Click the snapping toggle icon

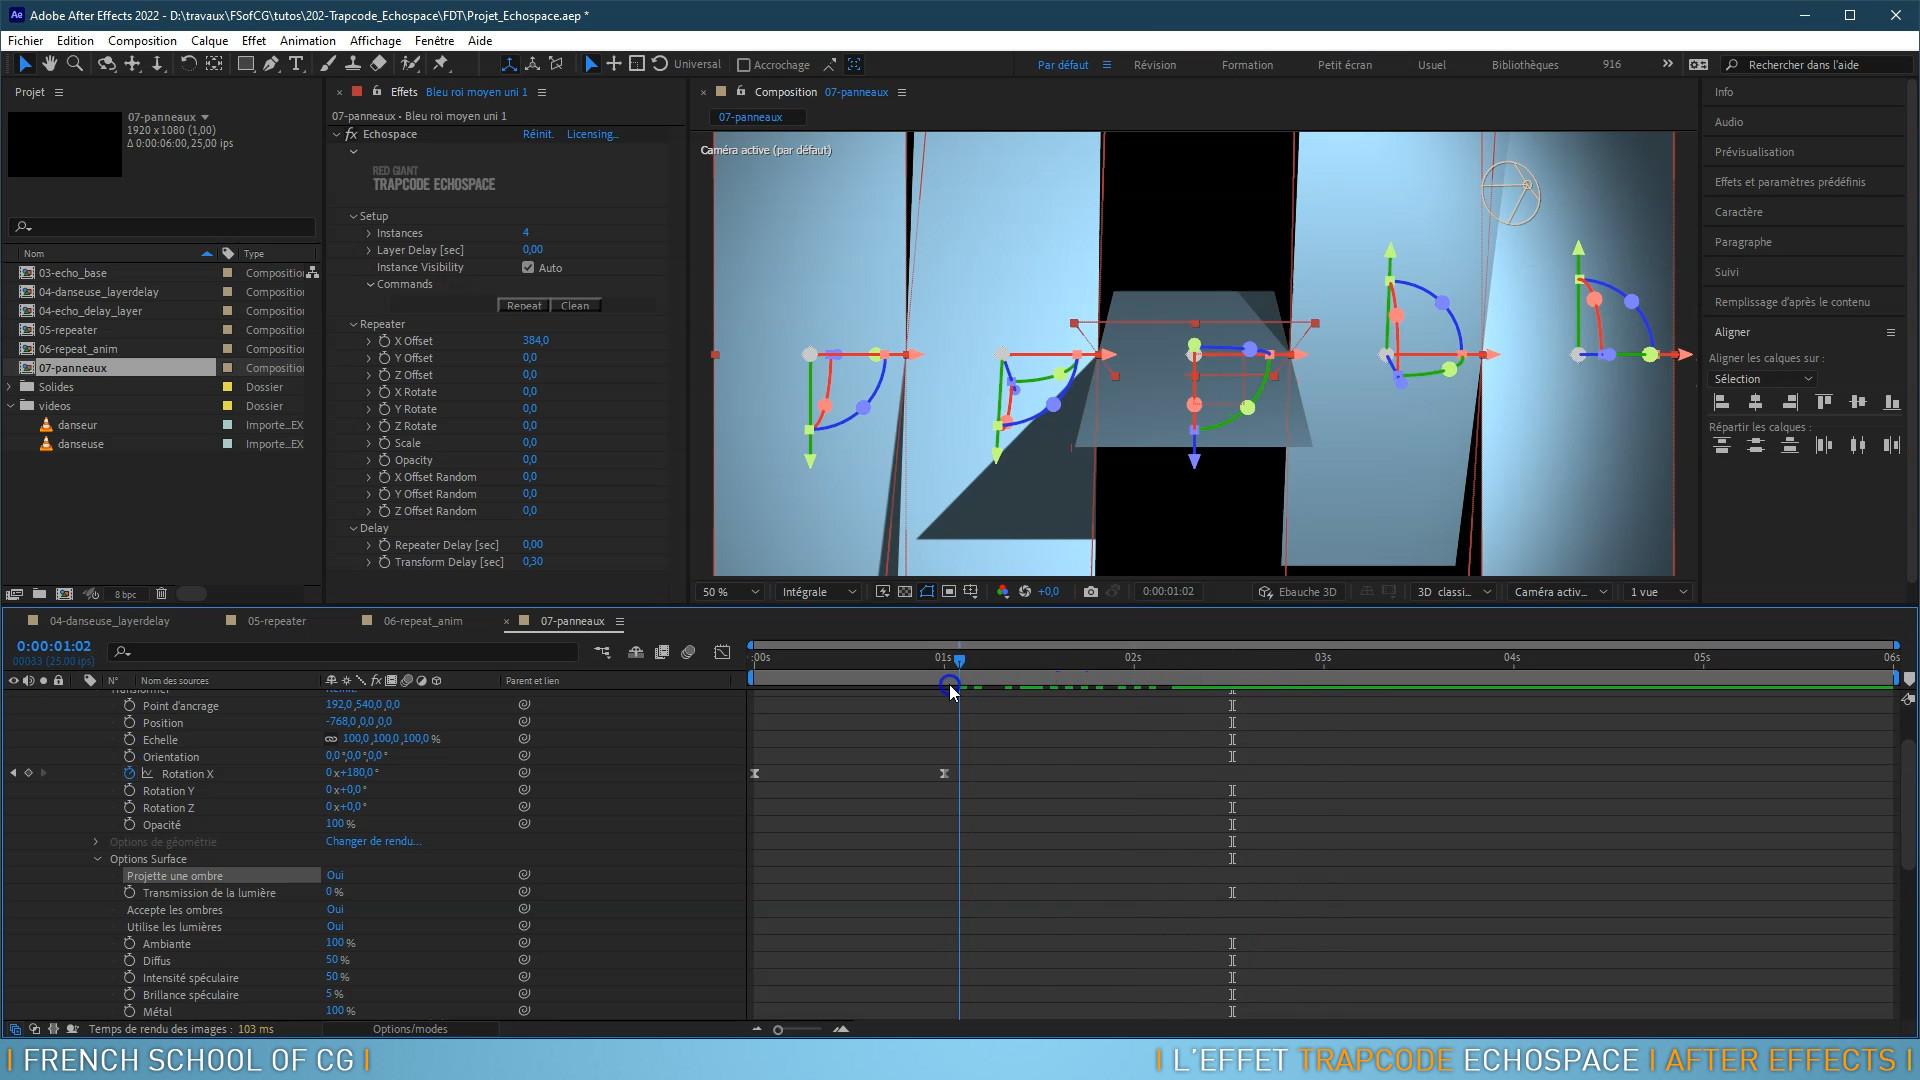point(741,63)
